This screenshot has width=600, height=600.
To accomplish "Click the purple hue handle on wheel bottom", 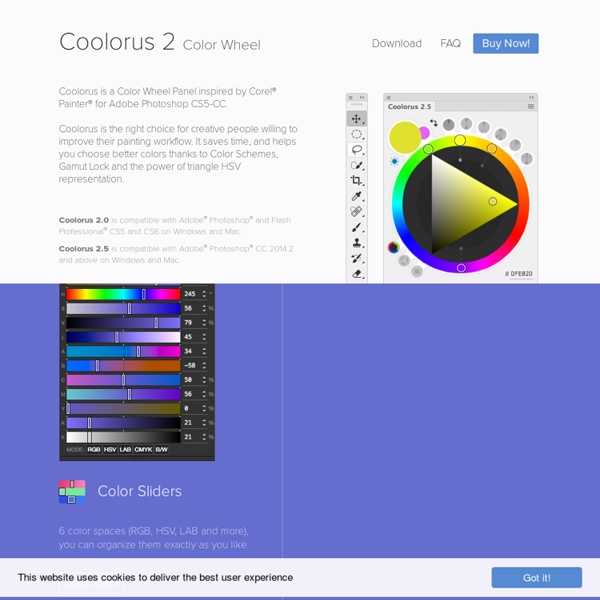I will (461, 268).
